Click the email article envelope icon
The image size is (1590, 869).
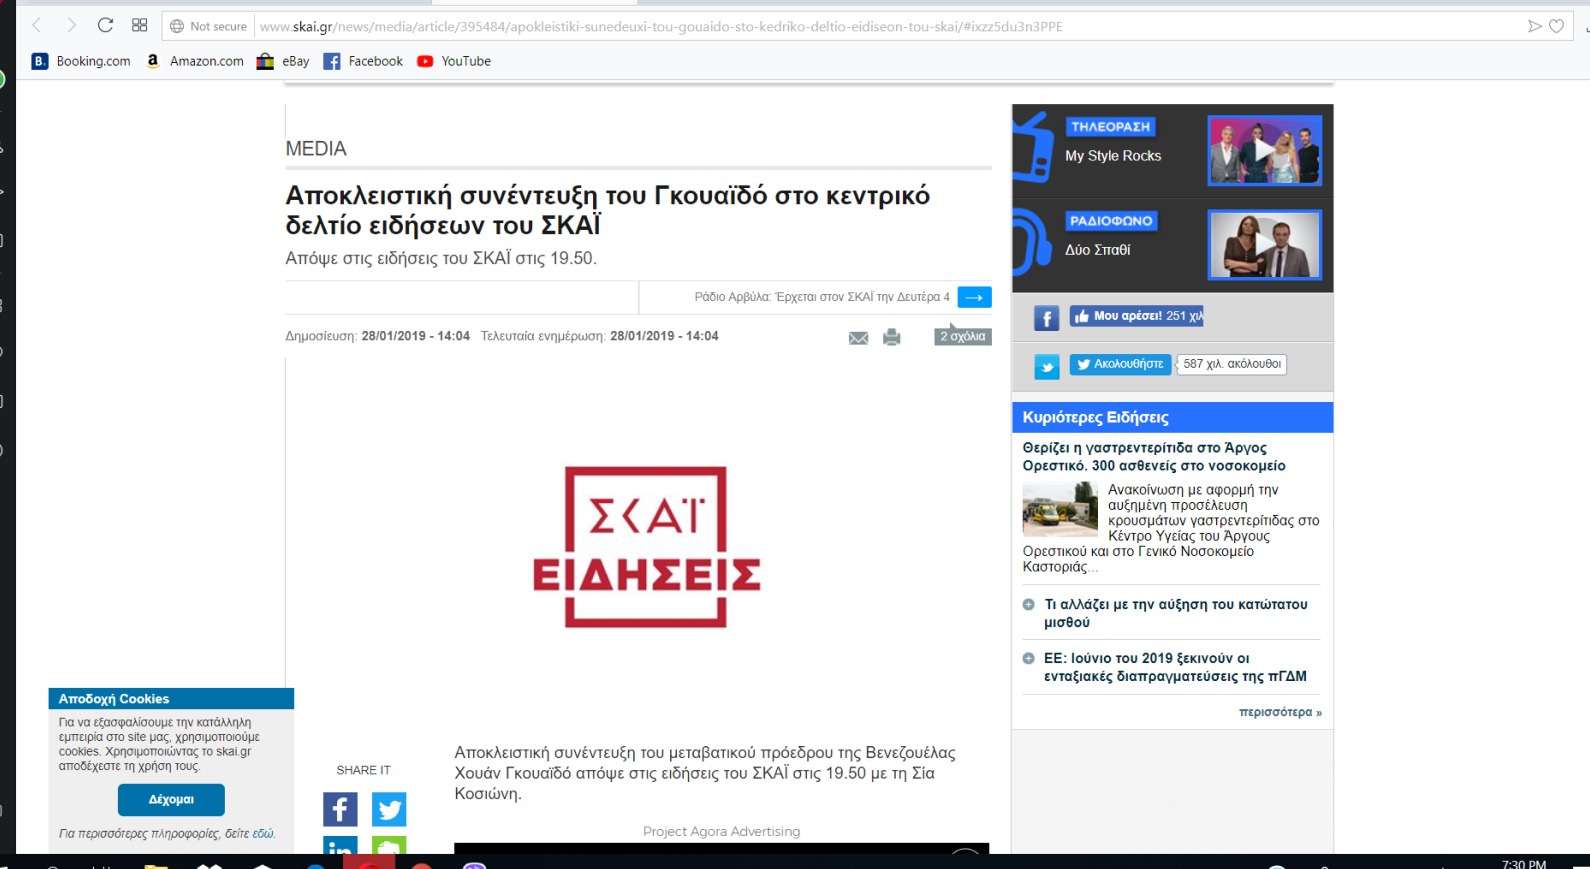(x=858, y=338)
